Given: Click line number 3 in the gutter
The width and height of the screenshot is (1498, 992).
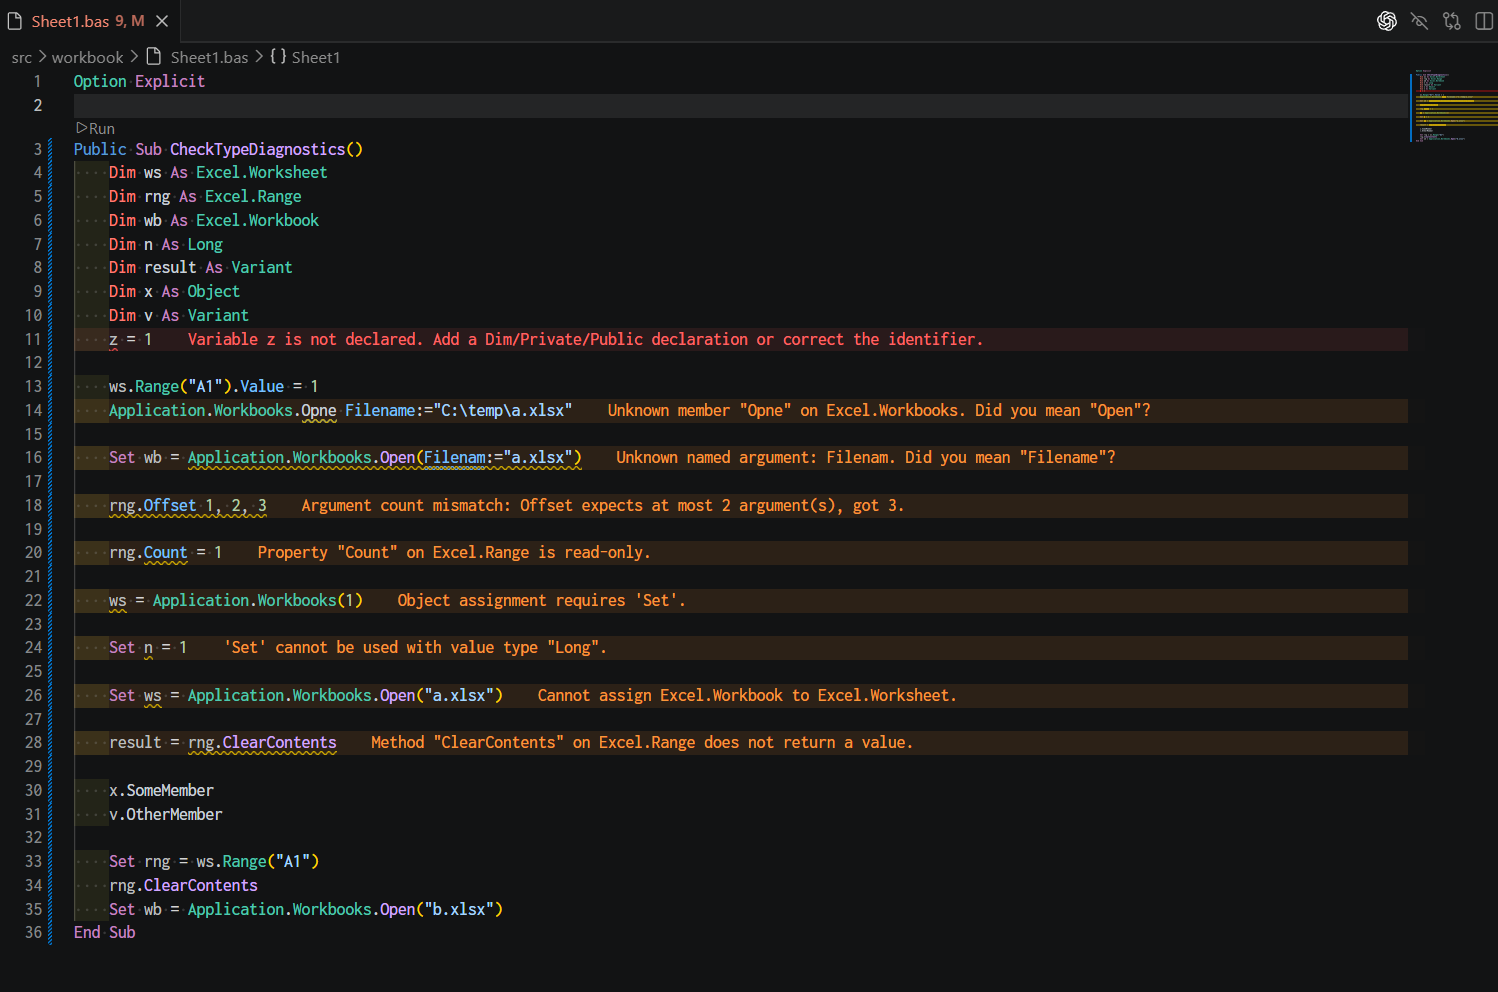Looking at the screenshot, I should 38,150.
